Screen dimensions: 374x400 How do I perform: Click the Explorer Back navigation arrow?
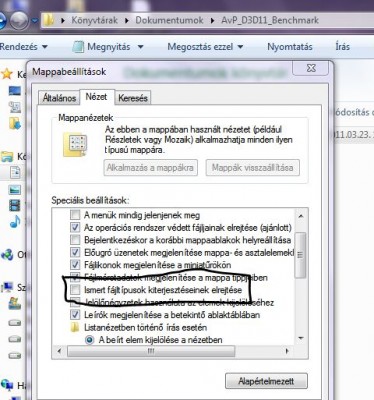click(2, 21)
